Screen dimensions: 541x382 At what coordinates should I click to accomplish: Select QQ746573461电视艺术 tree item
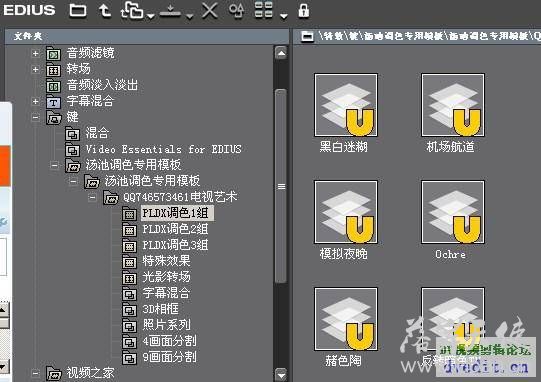pyautogui.click(x=180, y=197)
